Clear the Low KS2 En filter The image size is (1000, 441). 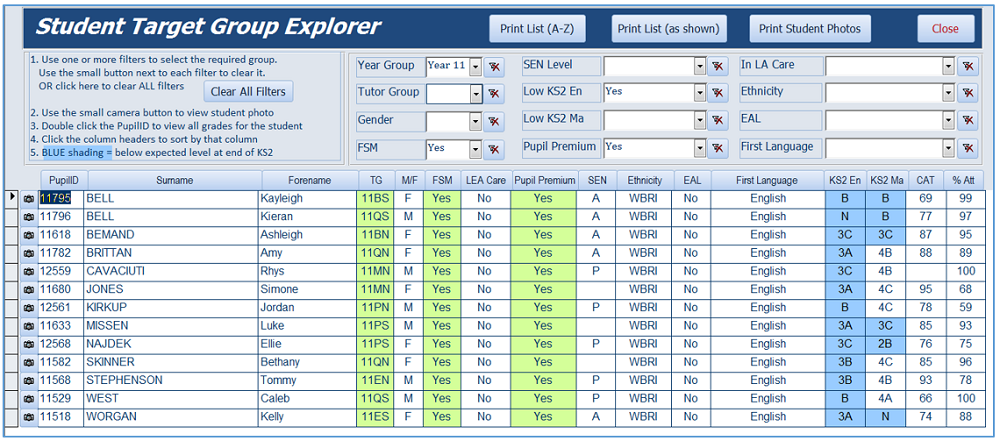pyautogui.click(x=717, y=94)
